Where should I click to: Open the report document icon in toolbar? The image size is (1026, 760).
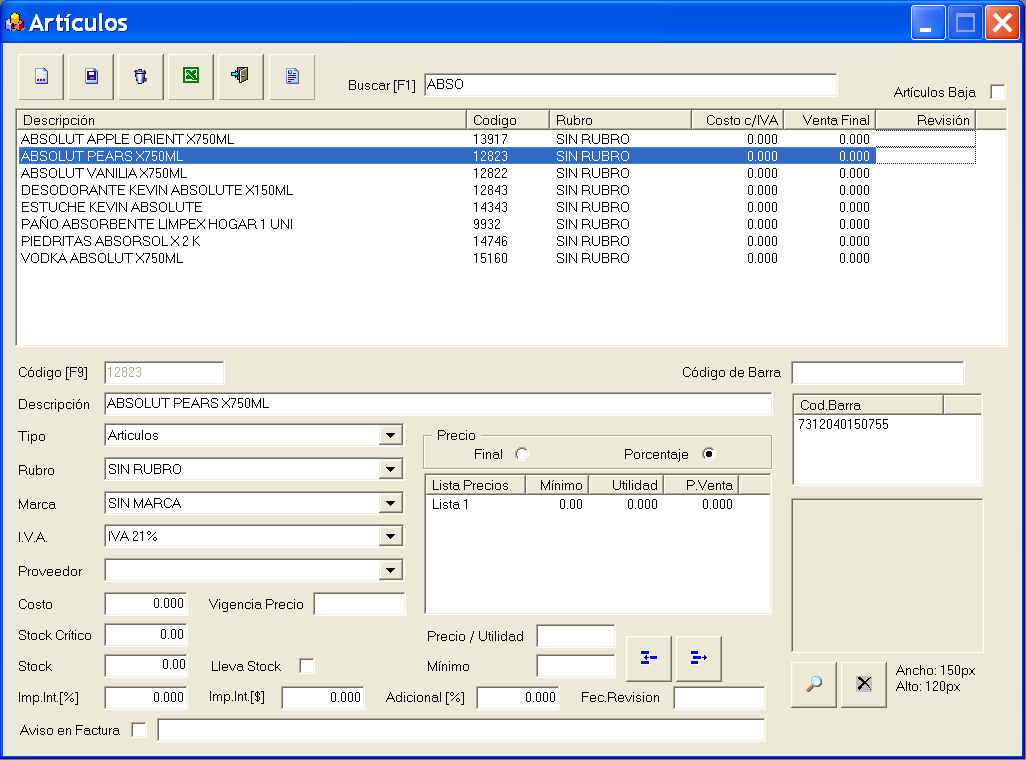(x=292, y=77)
